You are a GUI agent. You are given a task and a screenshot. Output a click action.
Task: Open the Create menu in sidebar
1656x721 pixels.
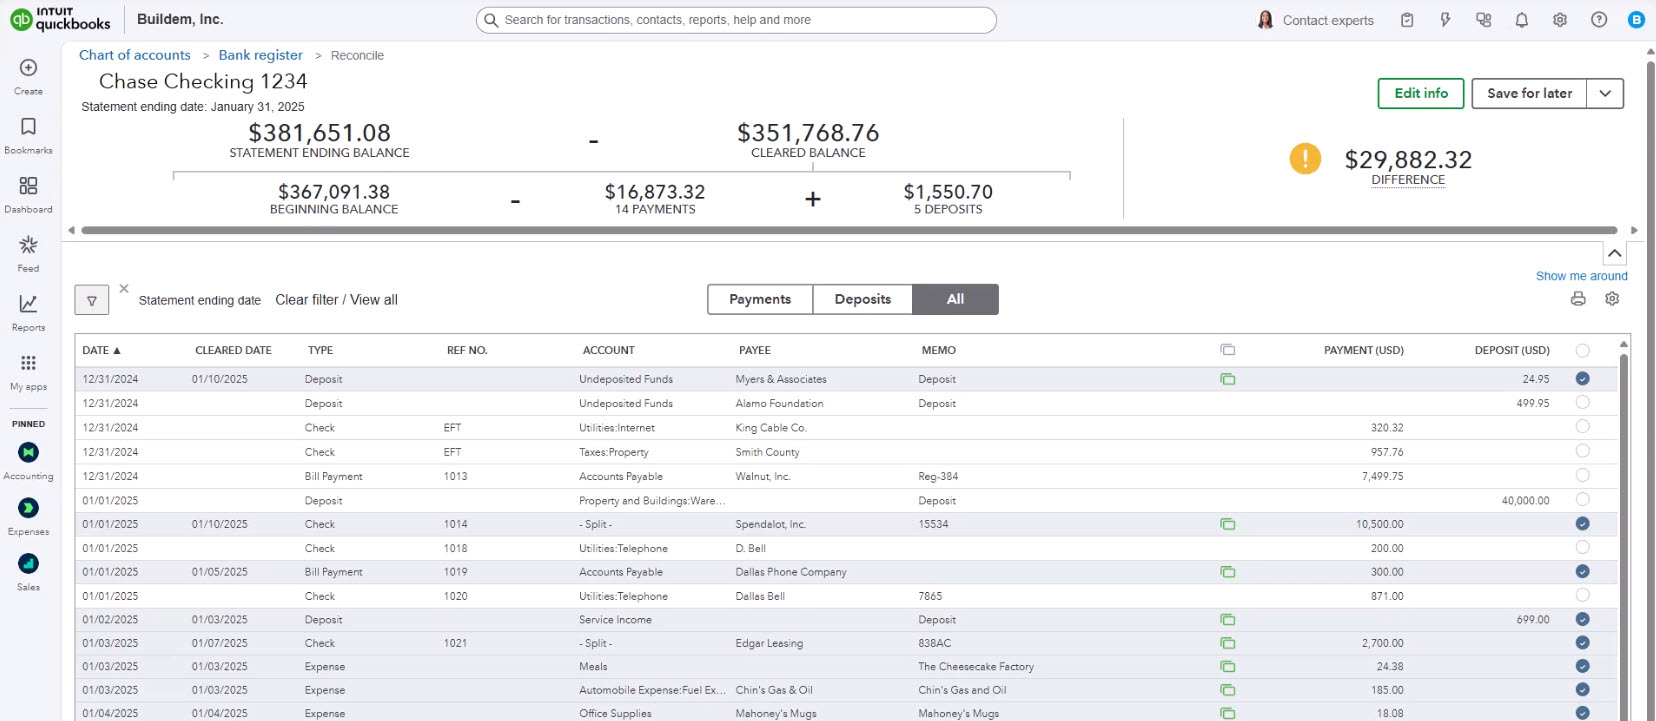coord(28,68)
